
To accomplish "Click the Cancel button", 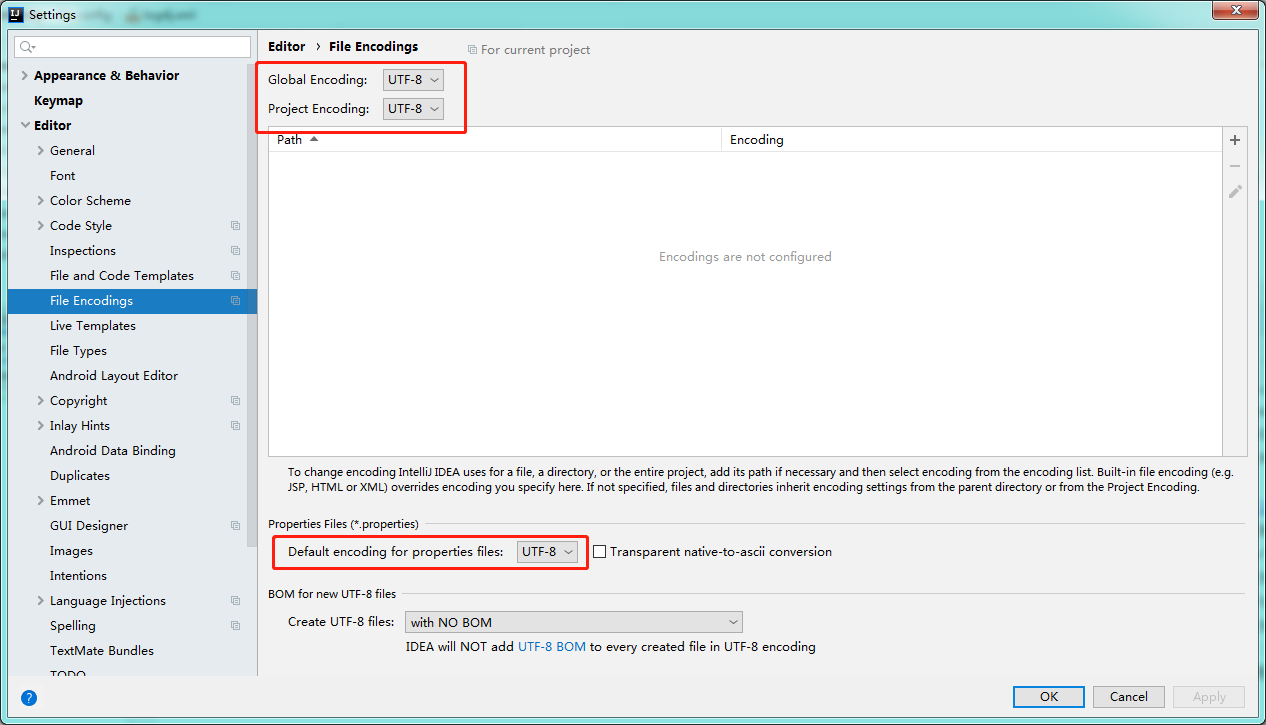I will point(1128,697).
